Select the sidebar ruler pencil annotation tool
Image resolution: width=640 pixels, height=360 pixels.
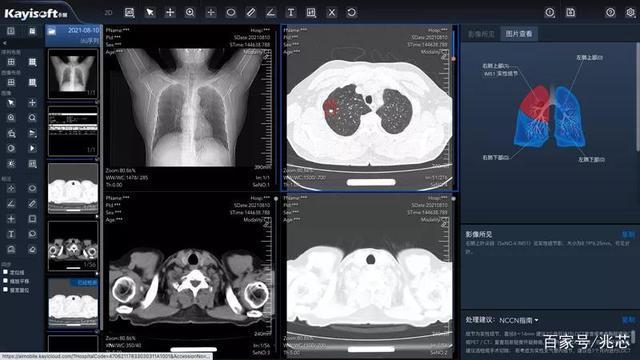point(32,204)
